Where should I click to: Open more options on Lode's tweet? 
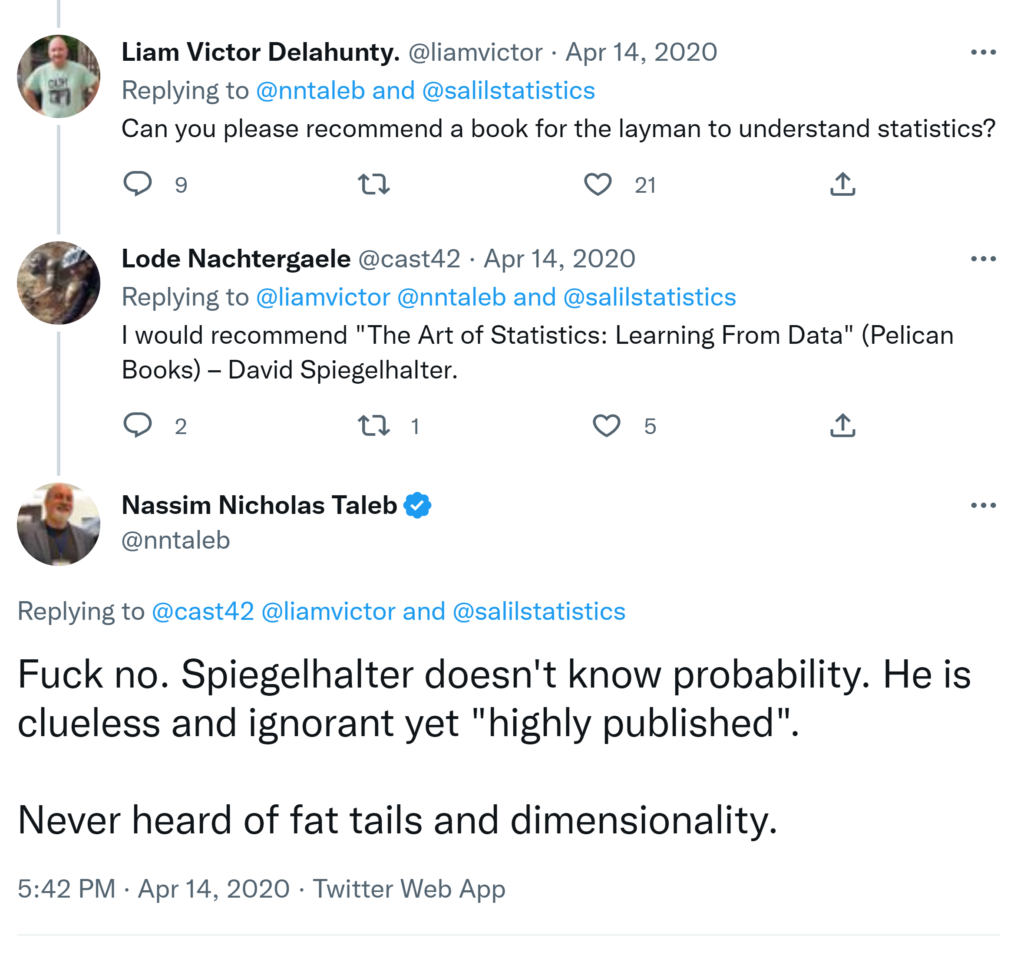click(983, 259)
